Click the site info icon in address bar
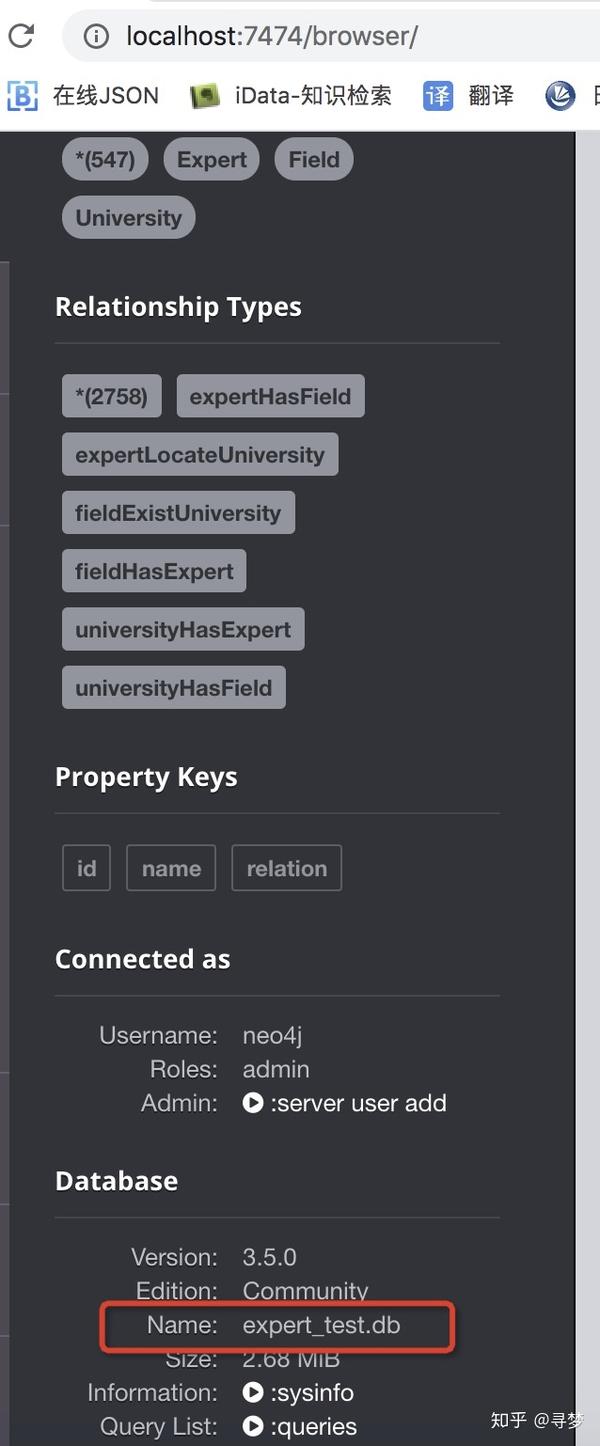 tap(96, 37)
